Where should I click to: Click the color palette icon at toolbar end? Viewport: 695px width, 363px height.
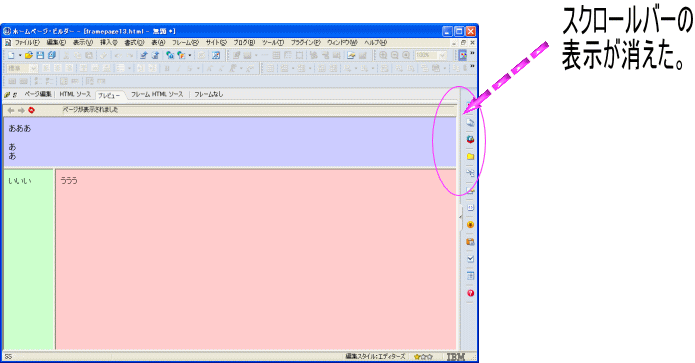(462, 55)
